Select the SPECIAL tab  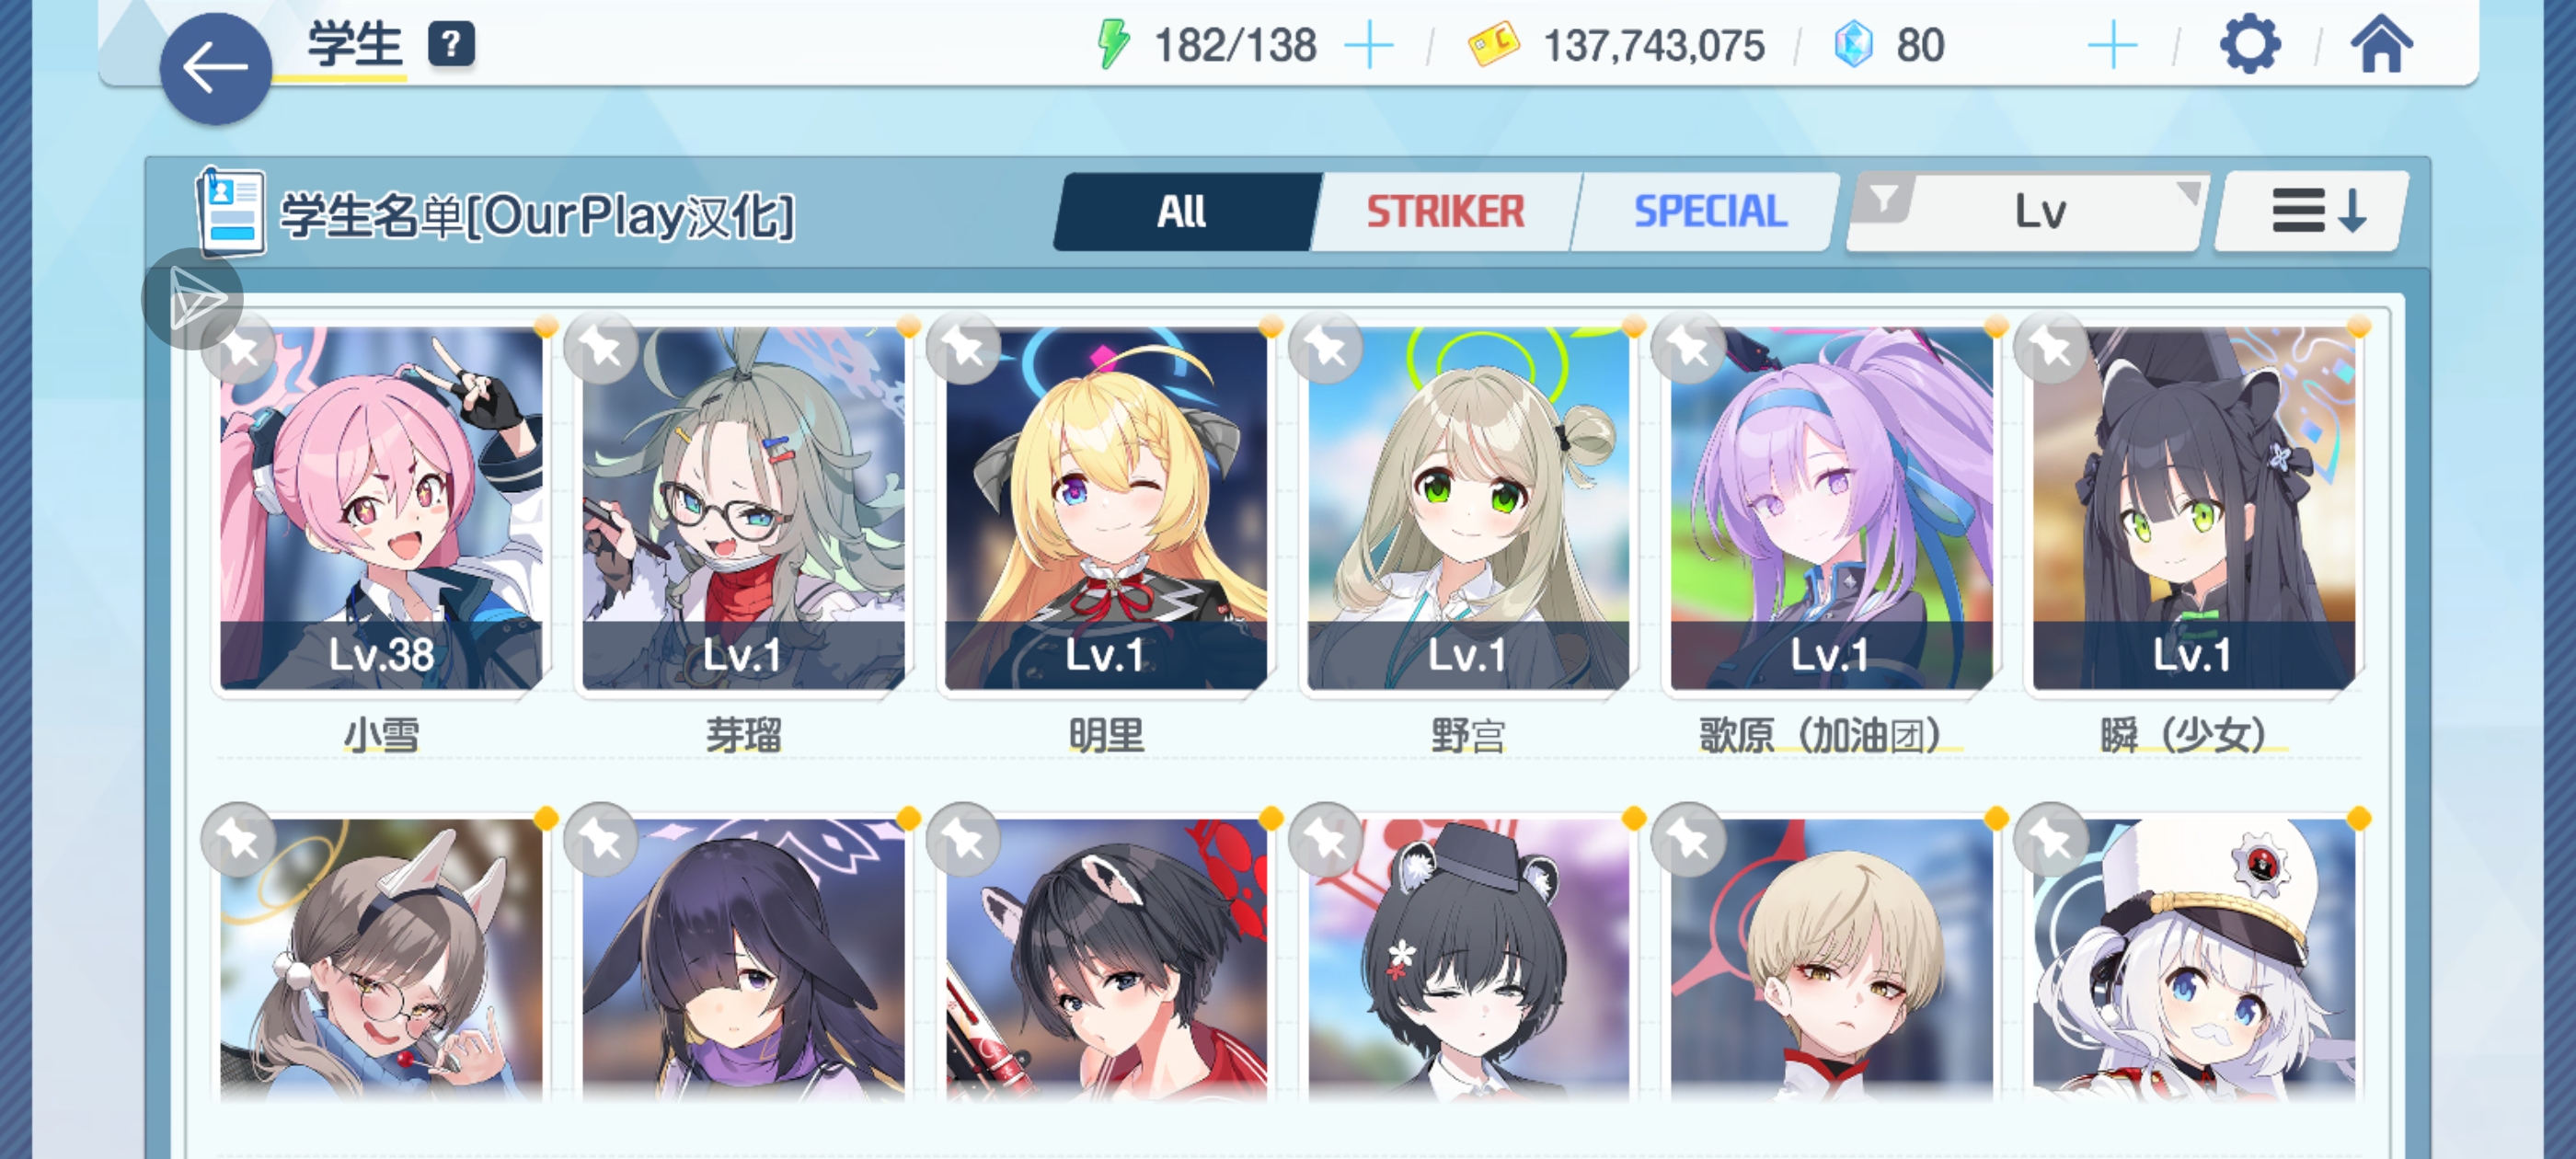click(x=1710, y=211)
